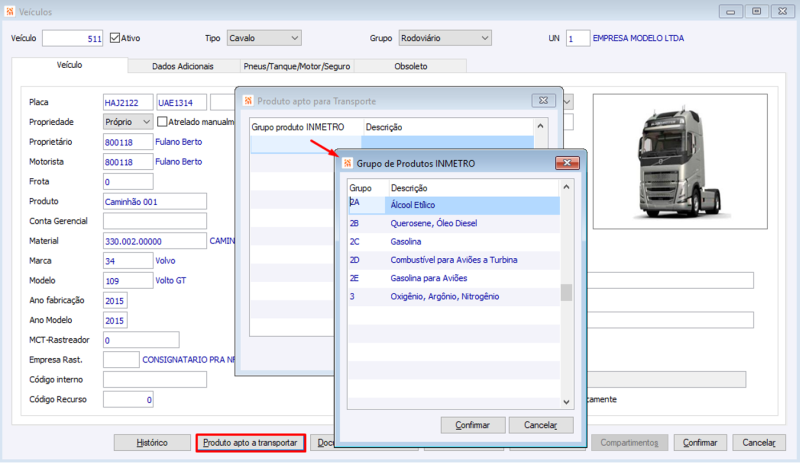Click EMPRESA MODELO LTDA text

[x=638, y=38]
